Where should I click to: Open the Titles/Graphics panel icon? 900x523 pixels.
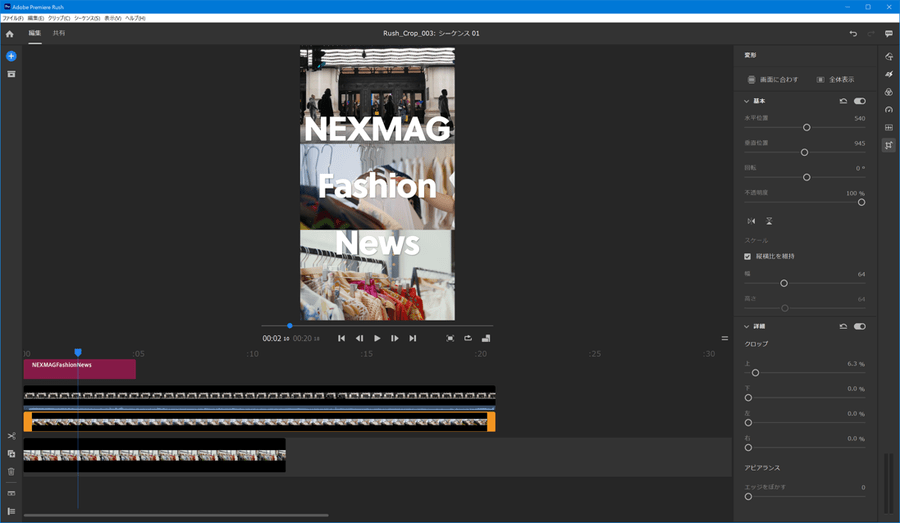pos(889,56)
